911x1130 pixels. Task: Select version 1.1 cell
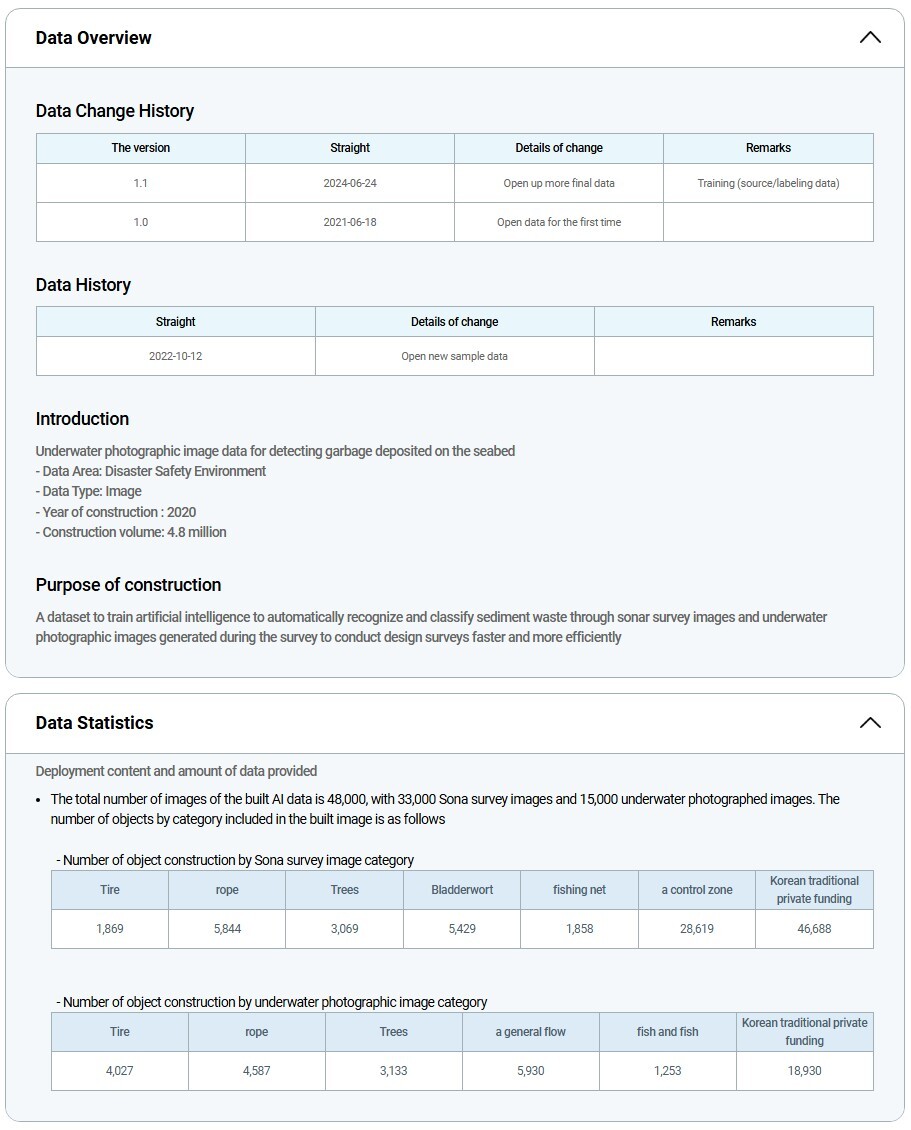pos(141,183)
